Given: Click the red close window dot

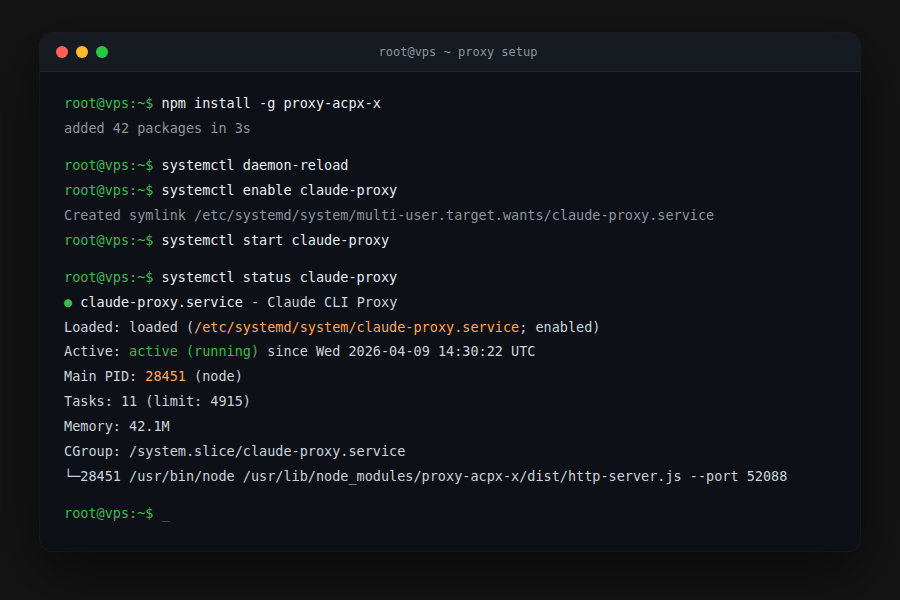Looking at the screenshot, I should point(62,52).
